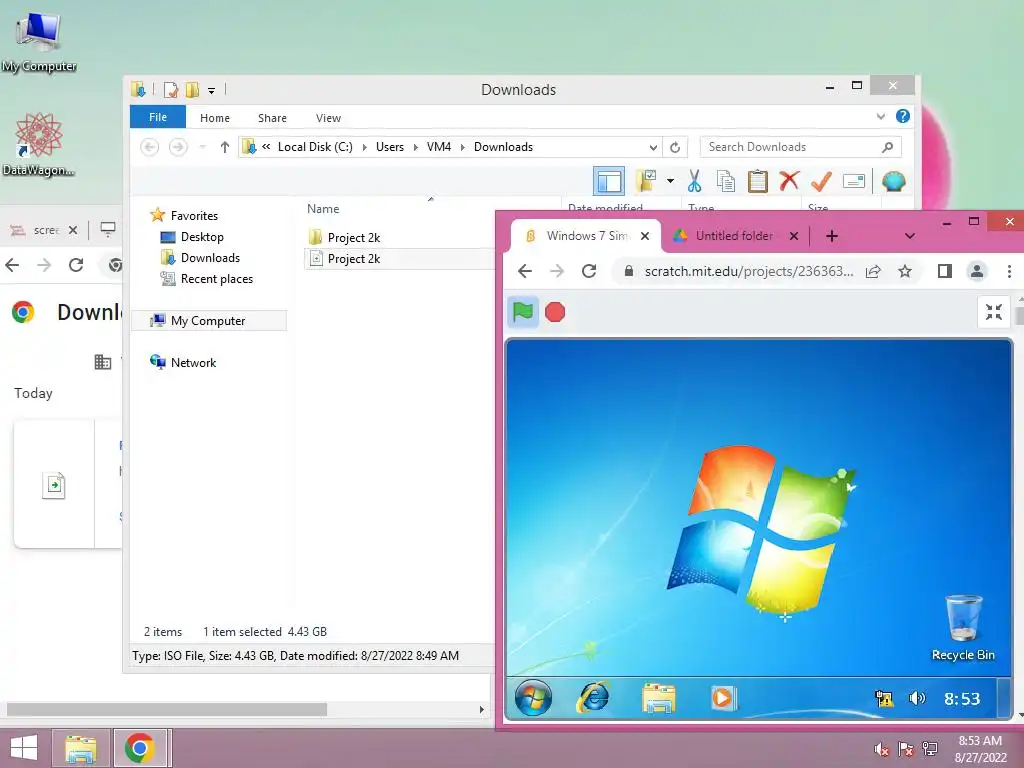Click File Explorer on the Windows taskbar

point(80,748)
